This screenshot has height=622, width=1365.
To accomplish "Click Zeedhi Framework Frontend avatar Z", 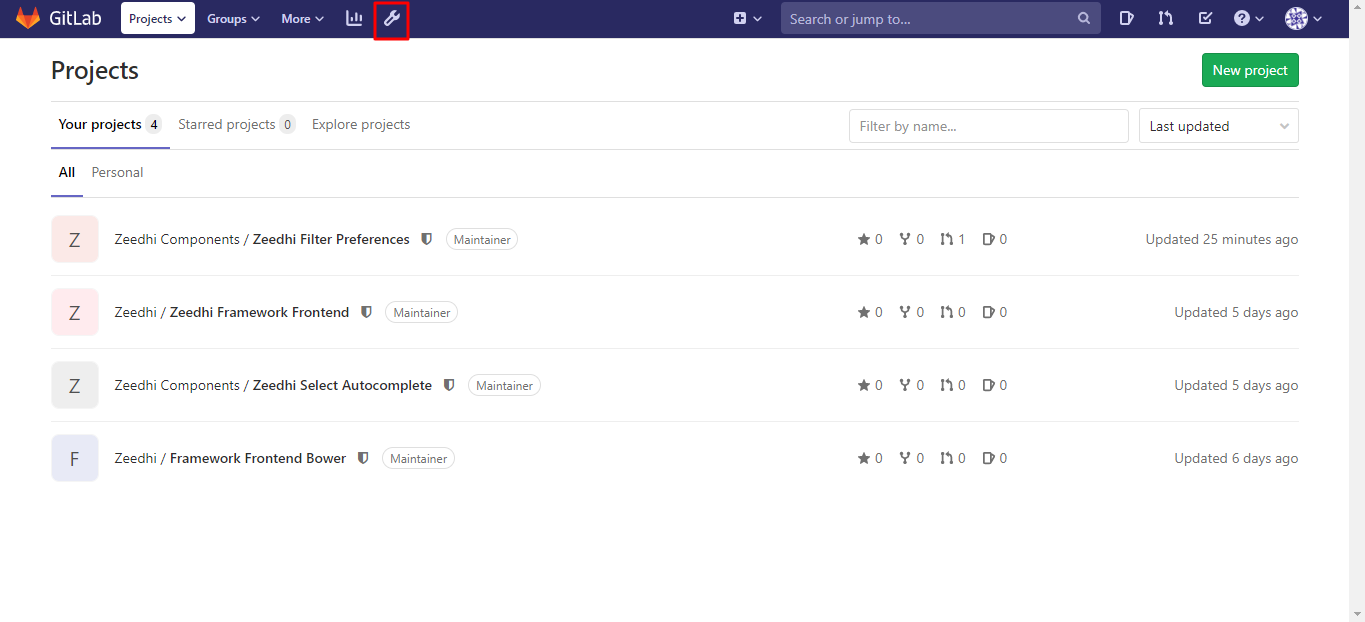I will (75, 312).
